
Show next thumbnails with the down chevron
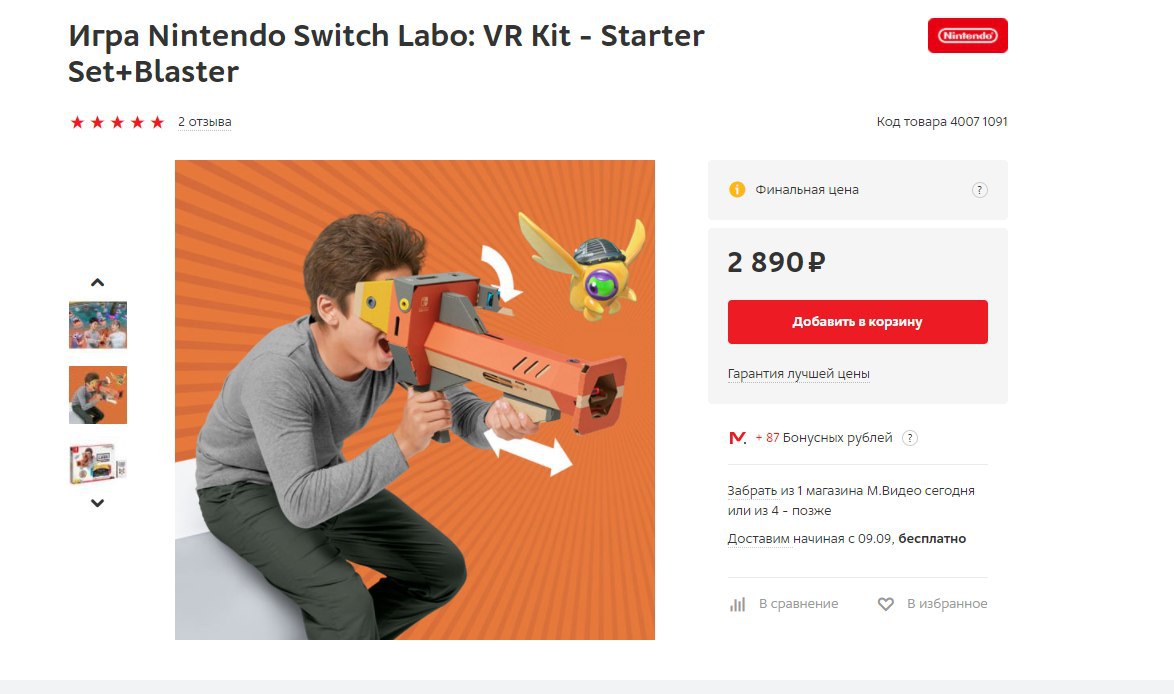[97, 503]
